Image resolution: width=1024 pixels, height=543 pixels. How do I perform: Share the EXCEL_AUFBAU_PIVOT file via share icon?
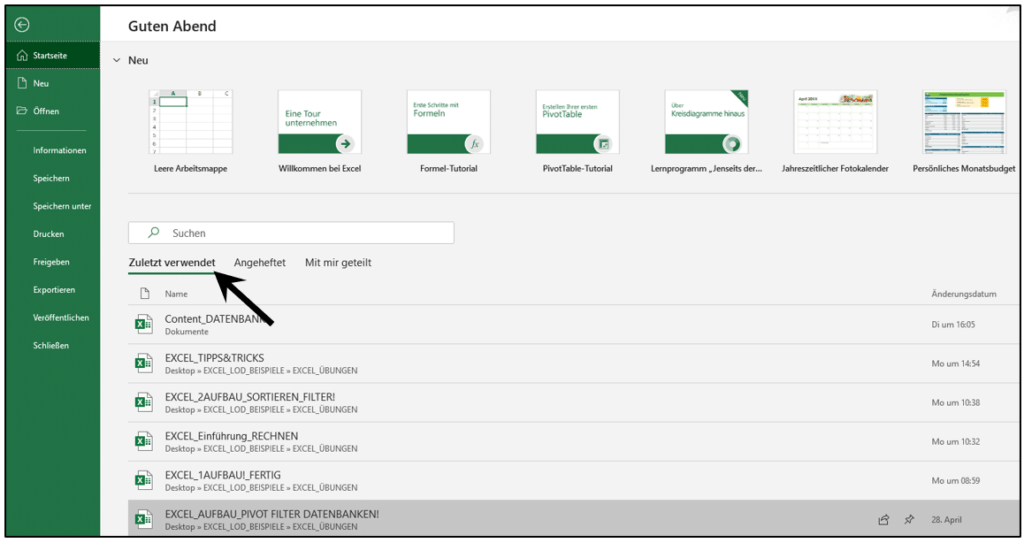884,520
